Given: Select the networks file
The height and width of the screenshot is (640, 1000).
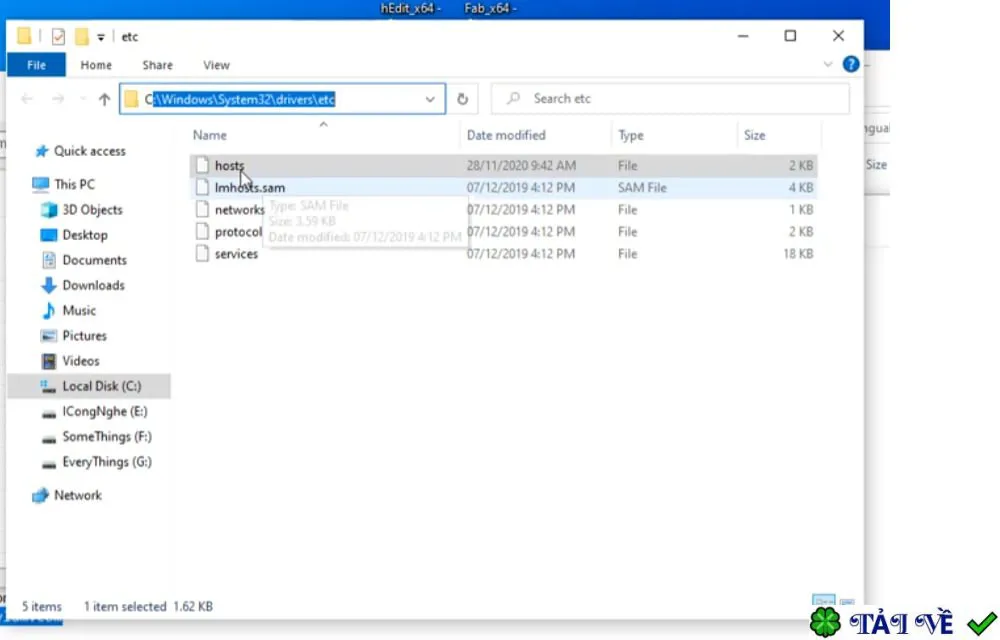Looking at the screenshot, I should 239,210.
